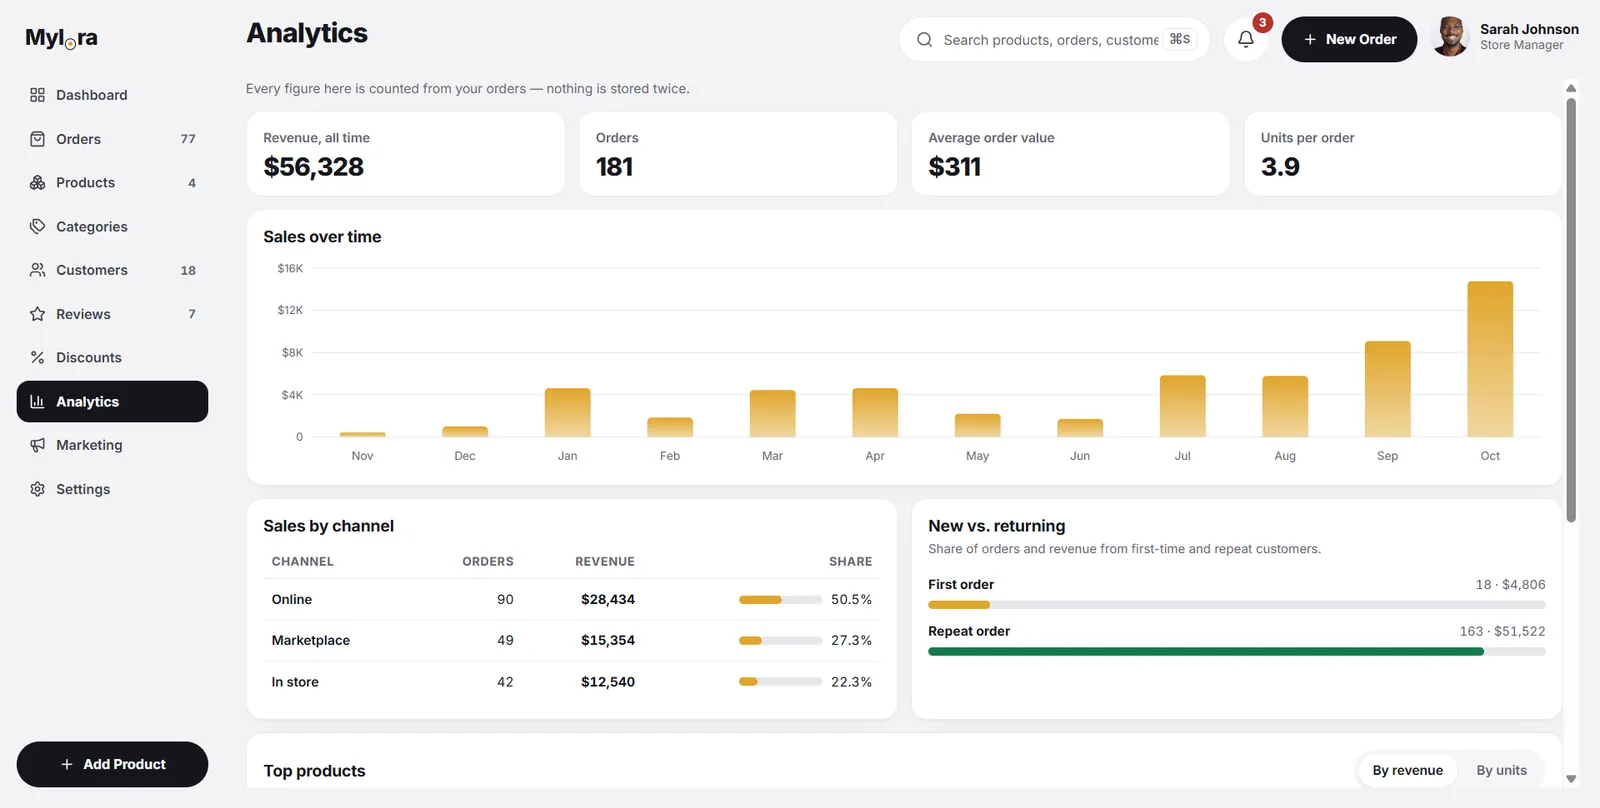Click the Online channel share bar
Image resolution: width=1600 pixels, height=808 pixels.
tap(780, 600)
